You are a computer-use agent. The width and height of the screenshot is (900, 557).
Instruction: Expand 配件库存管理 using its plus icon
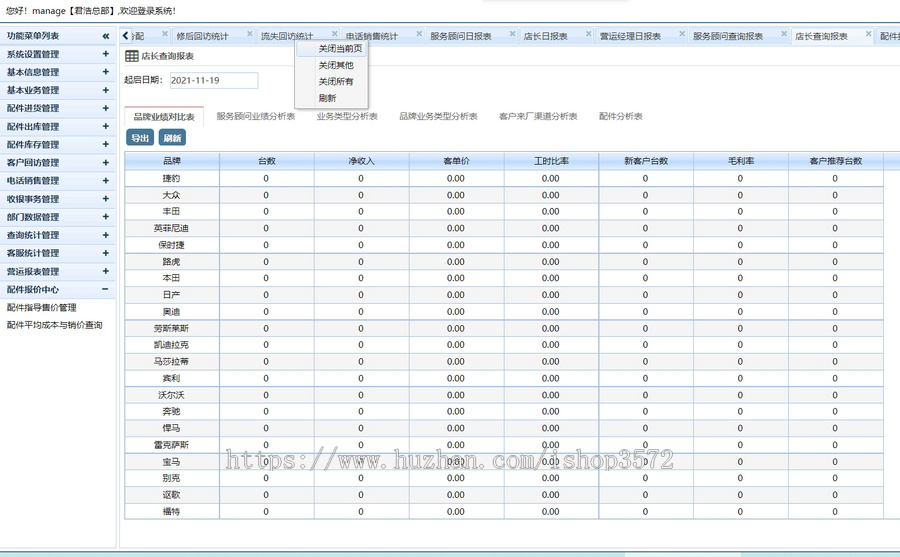coord(106,144)
